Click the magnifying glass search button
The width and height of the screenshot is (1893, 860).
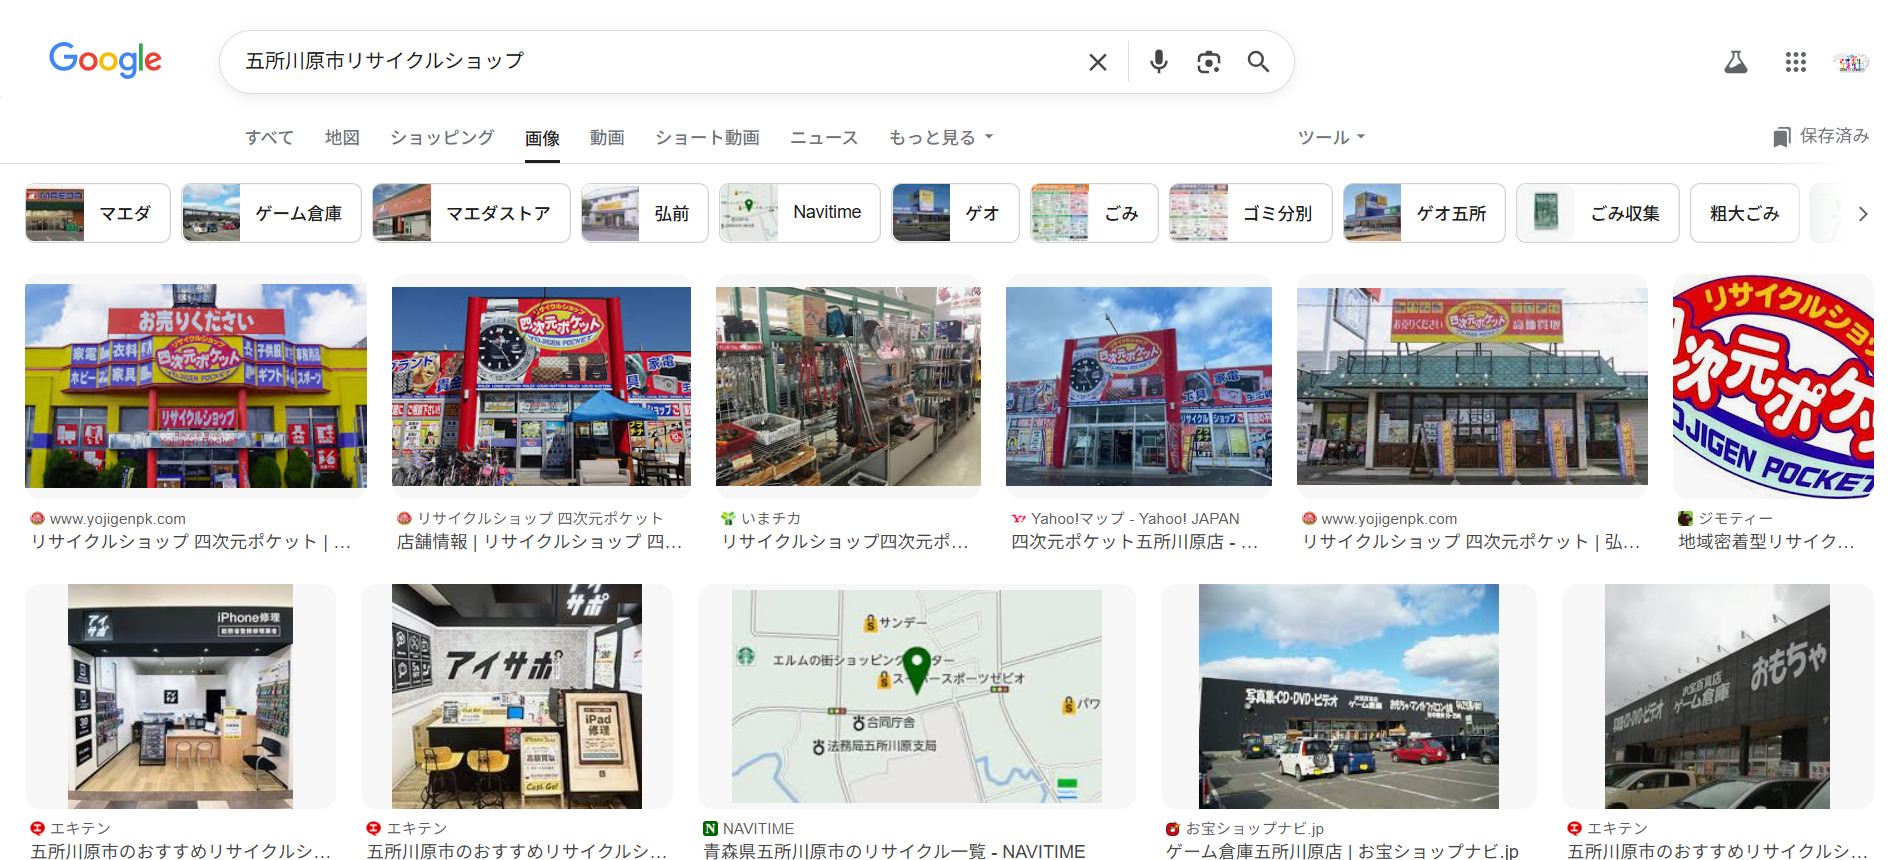pos(1258,62)
